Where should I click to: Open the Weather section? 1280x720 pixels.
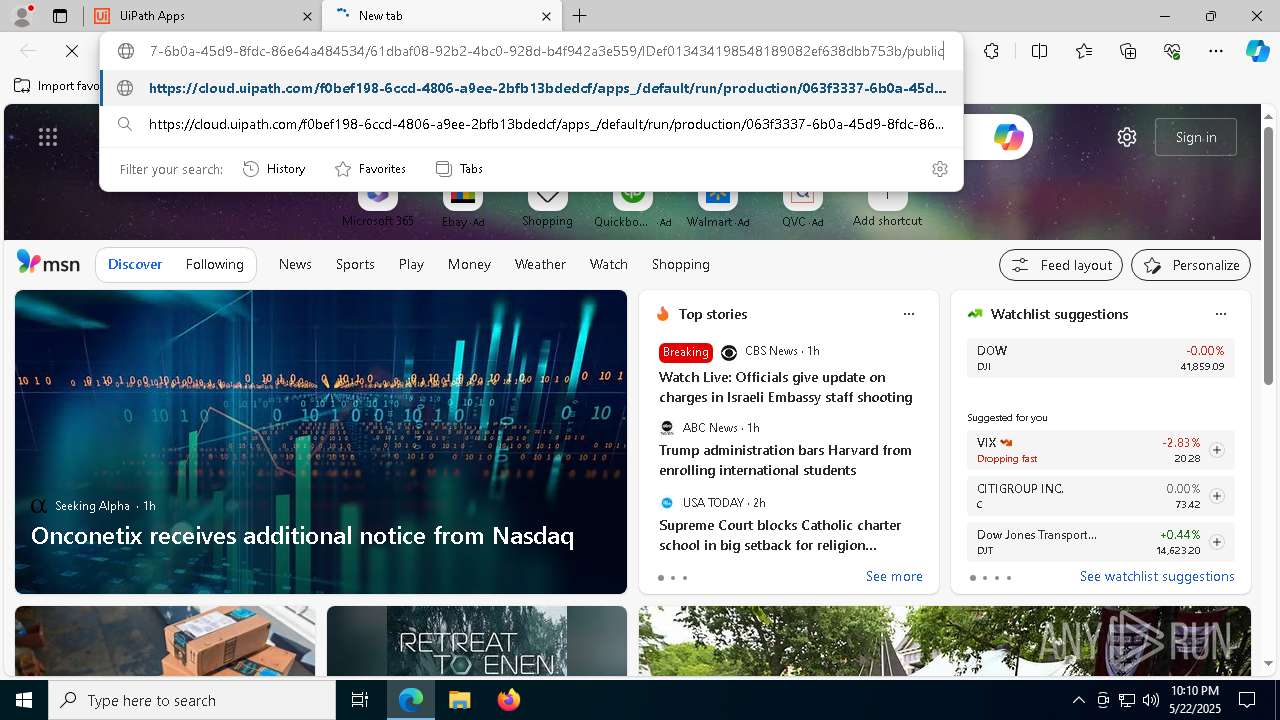coord(540,264)
